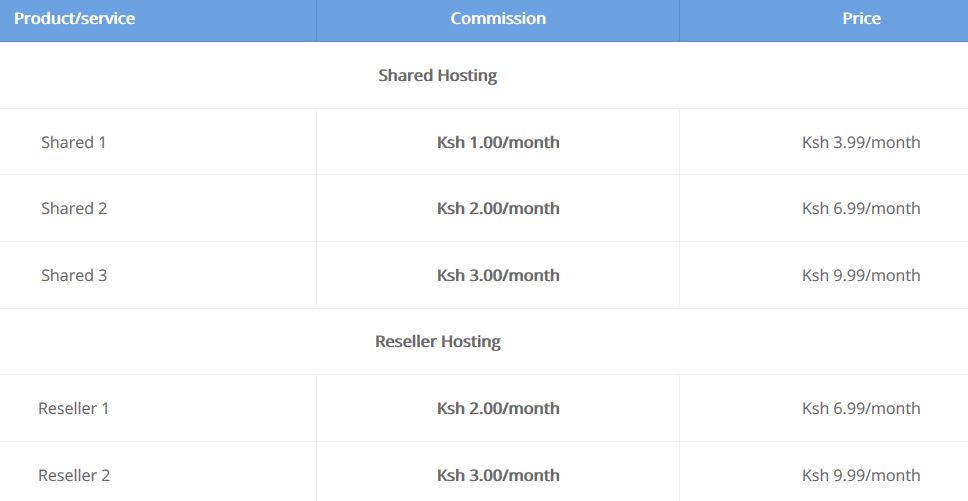Click Shared 2 price Ksh 6.99/month
The height and width of the screenshot is (501, 968).
pos(861,209)
